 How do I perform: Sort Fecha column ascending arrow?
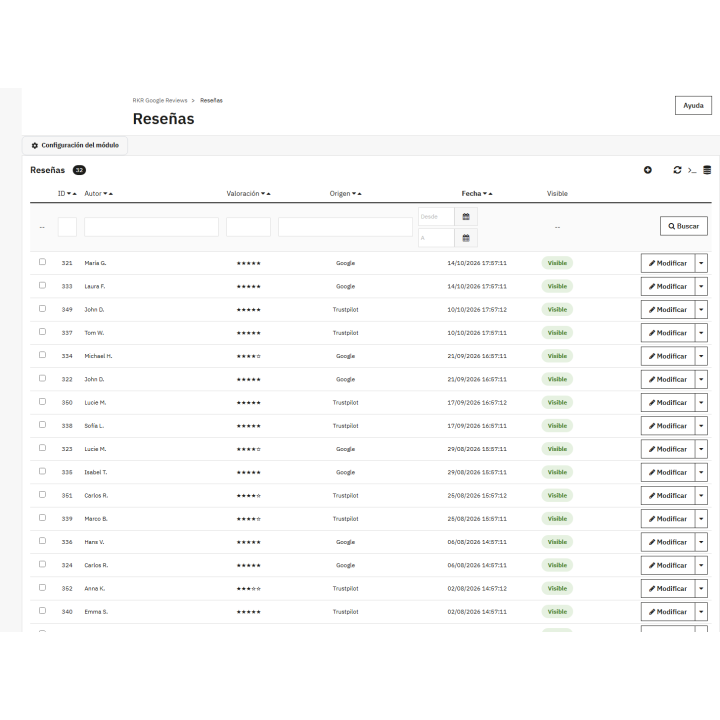point(490,194)
